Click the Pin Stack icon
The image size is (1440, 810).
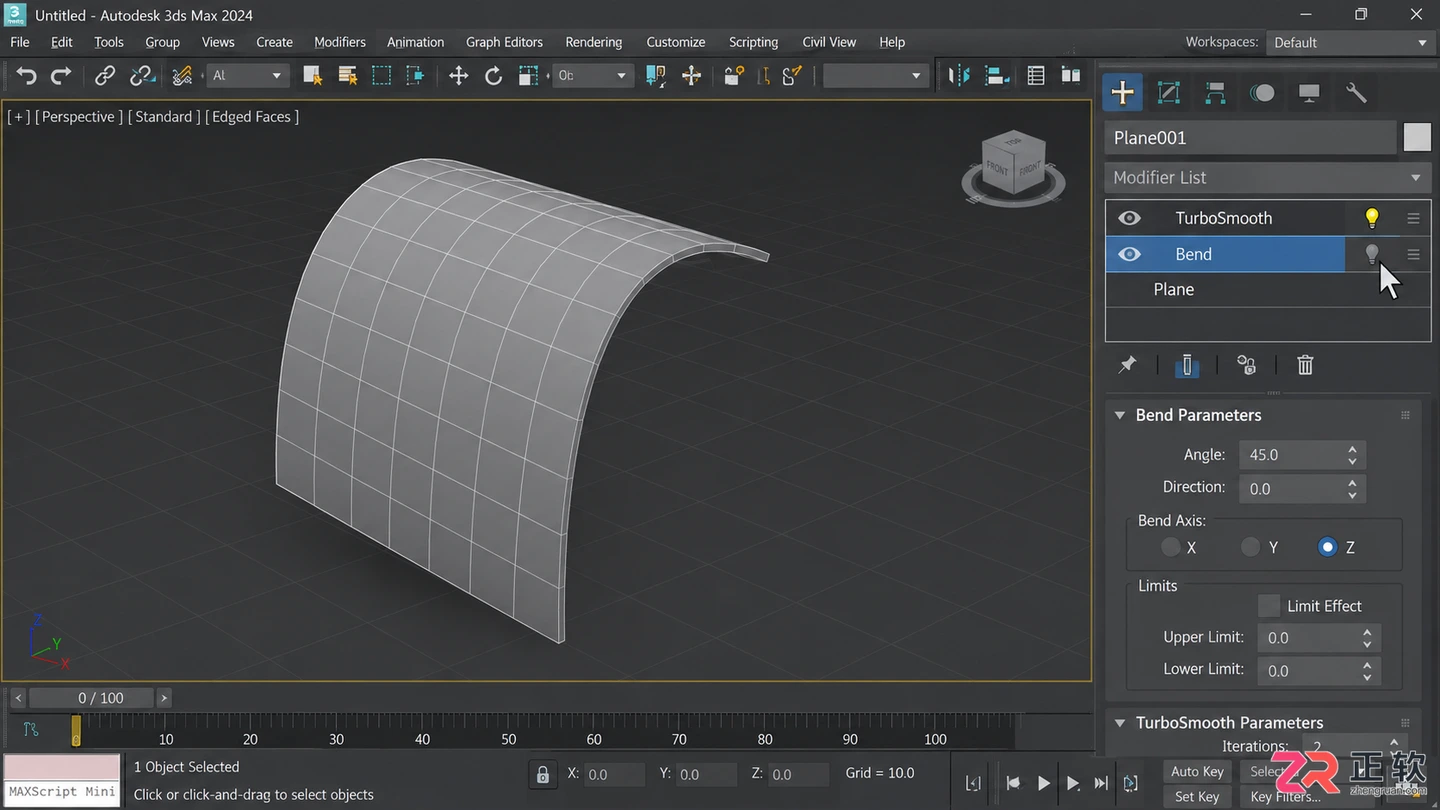(1127, 365)
